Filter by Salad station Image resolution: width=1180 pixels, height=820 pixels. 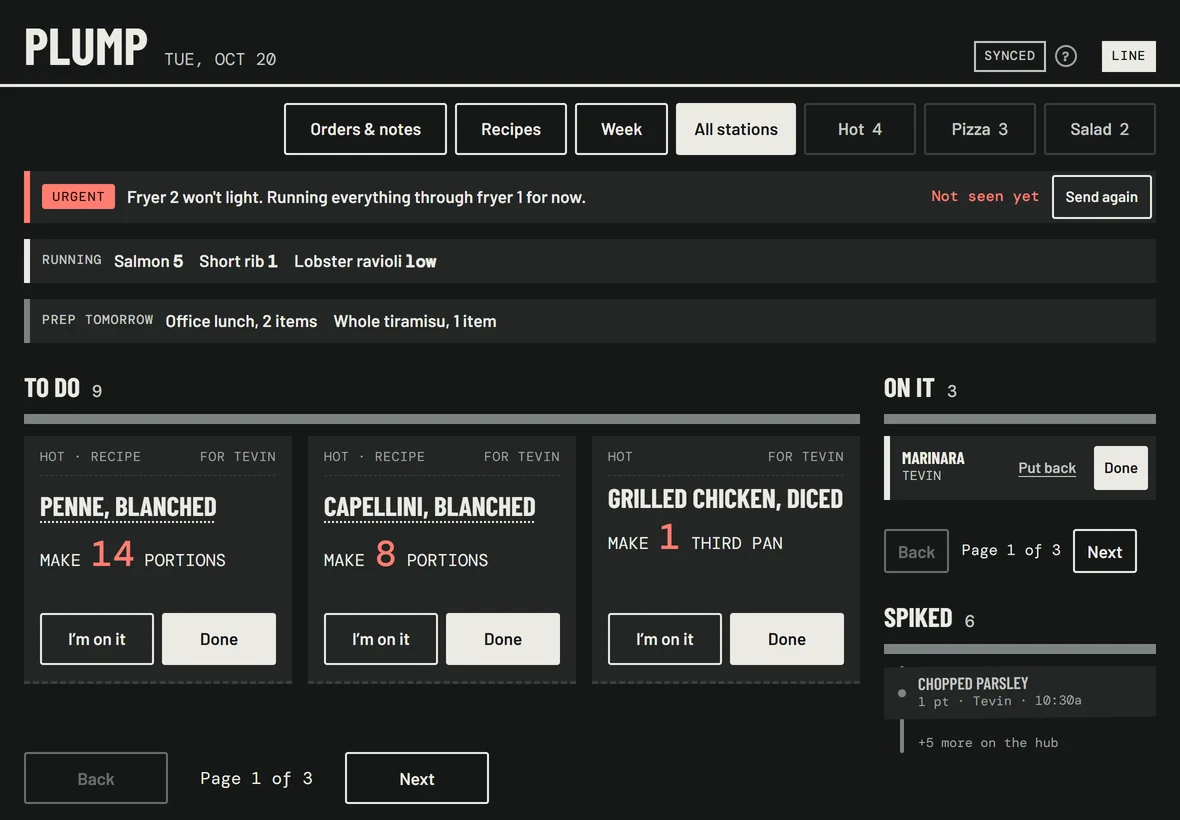coord(1099,129)
